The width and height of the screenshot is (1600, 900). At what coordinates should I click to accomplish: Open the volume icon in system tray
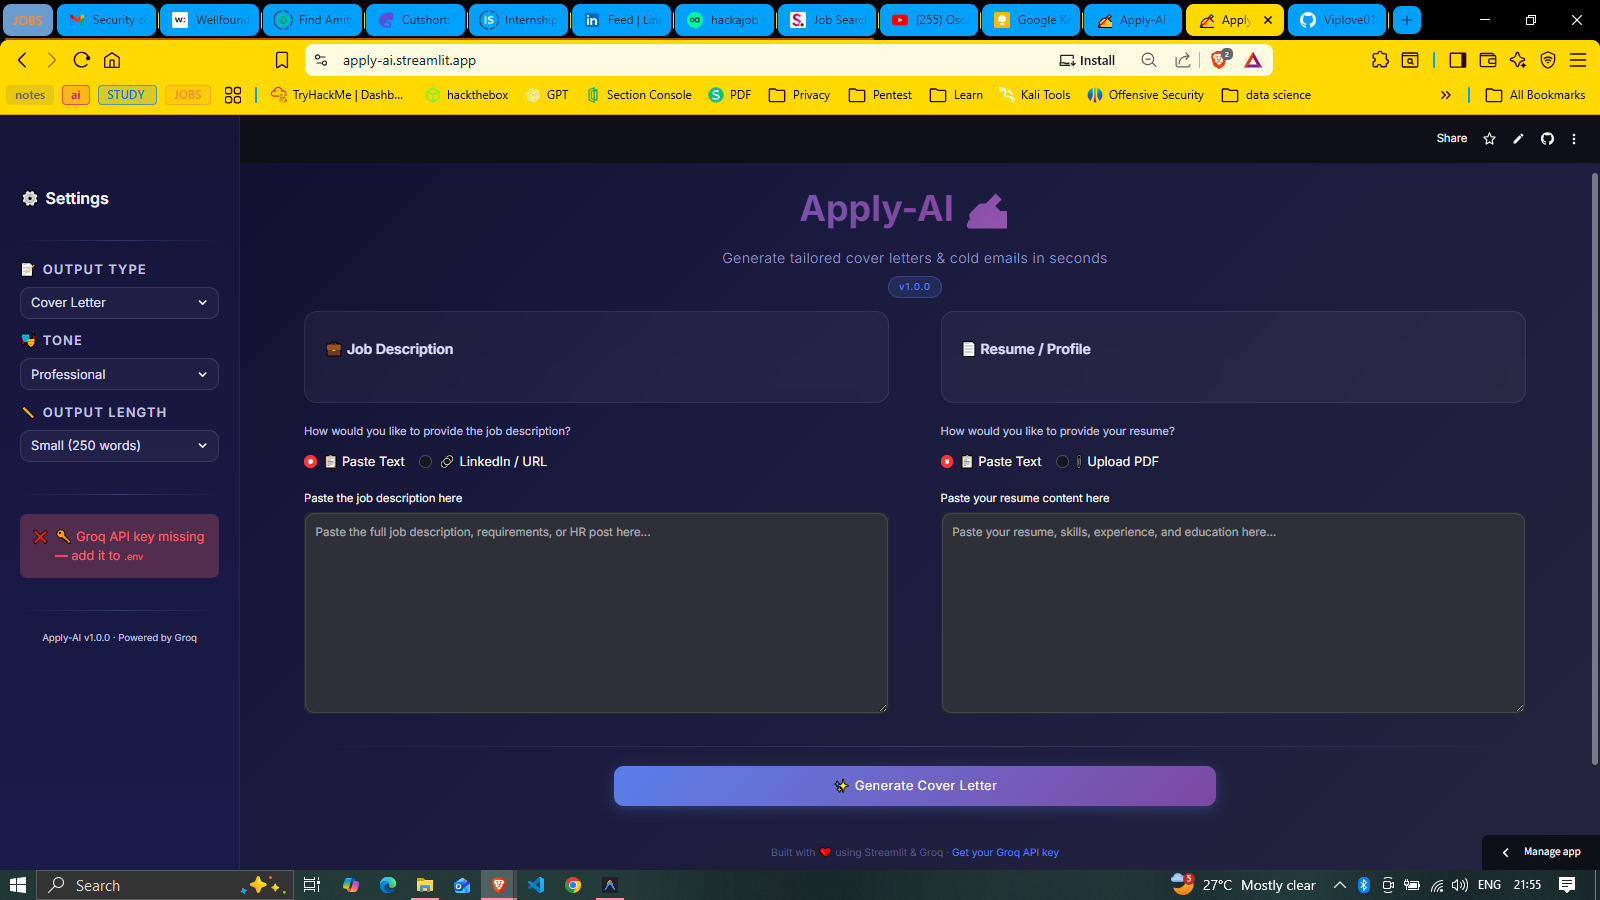point(1460,885)
